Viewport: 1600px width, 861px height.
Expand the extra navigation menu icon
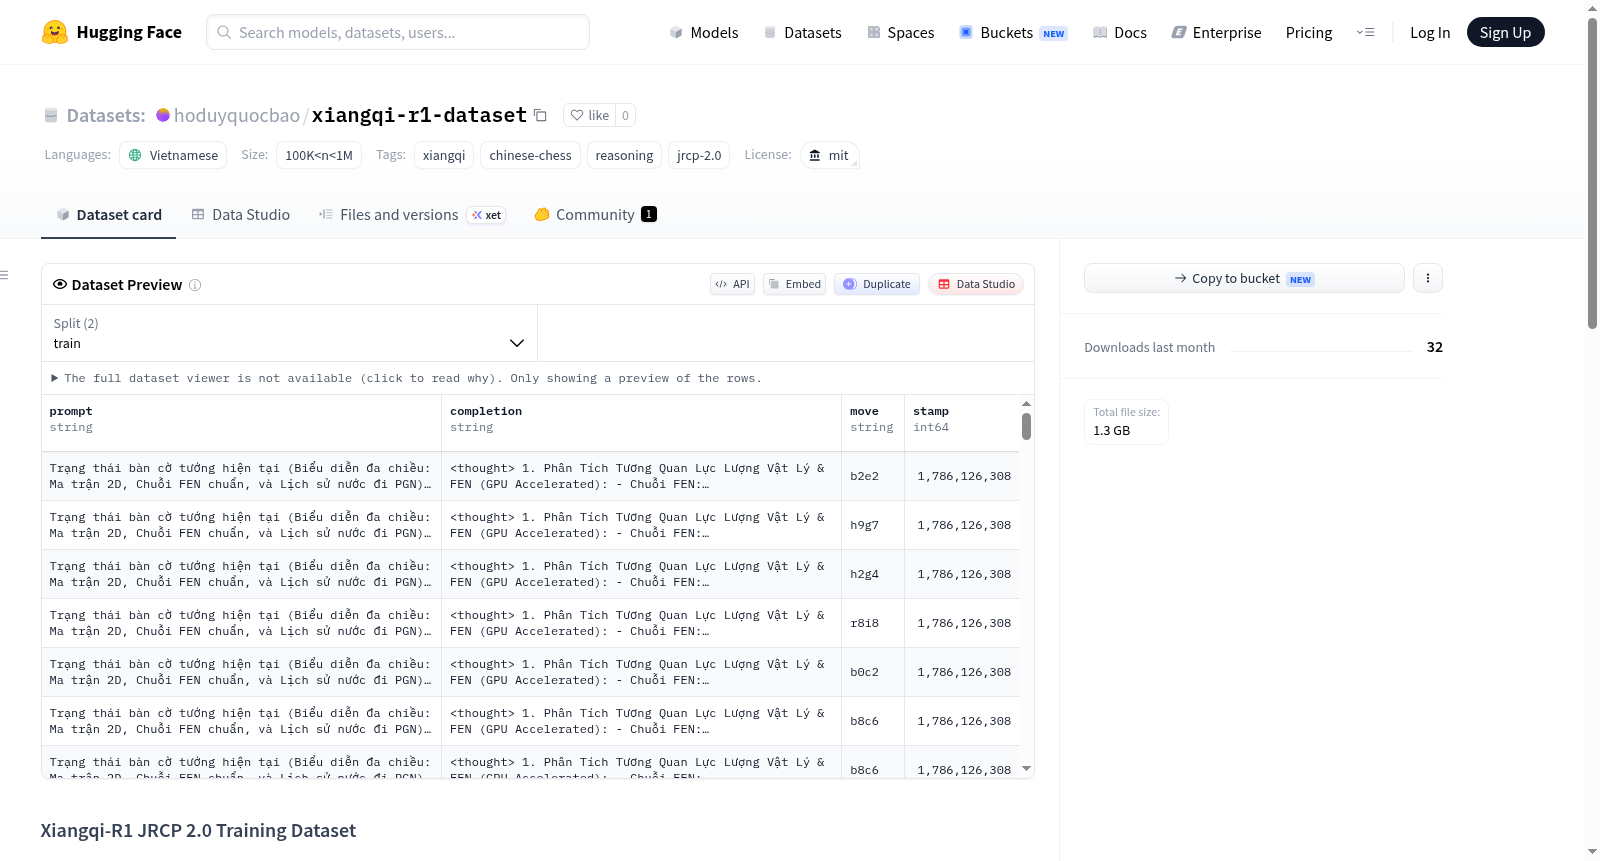(1365, 32)
